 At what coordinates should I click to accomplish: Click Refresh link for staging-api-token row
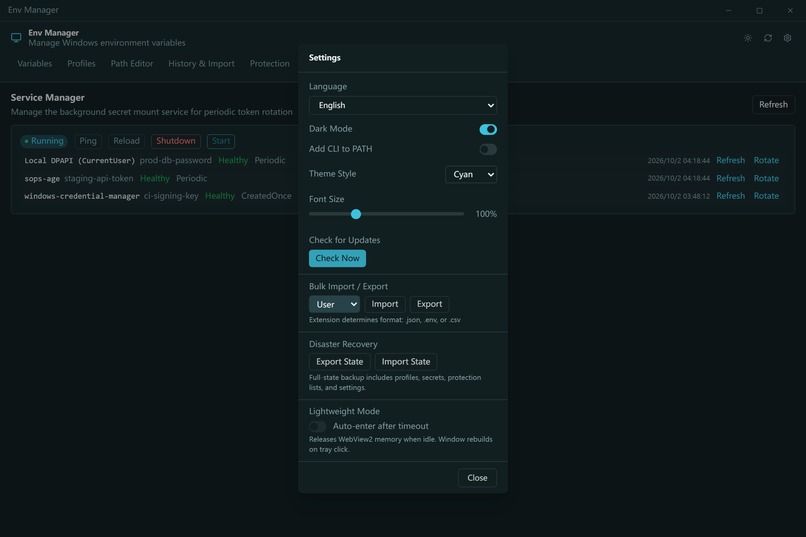(730, 178)
